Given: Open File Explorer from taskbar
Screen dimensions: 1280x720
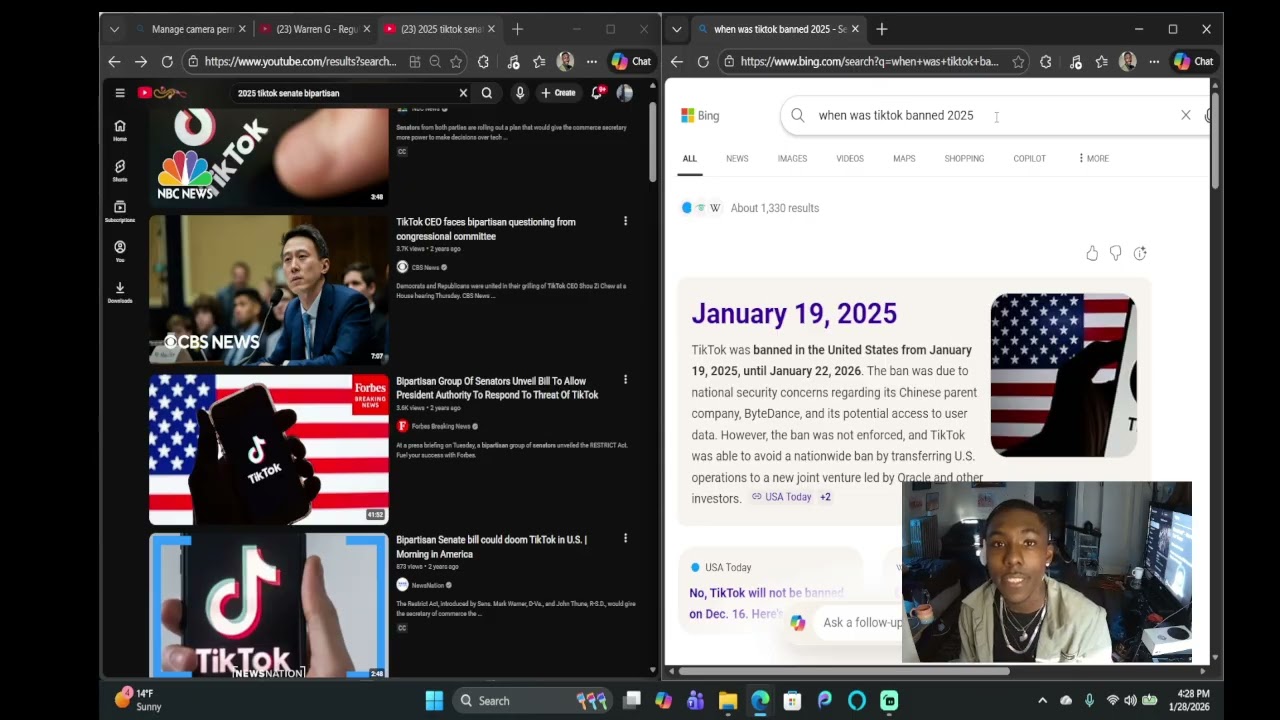Looking at the screenshot, I should coord(728,701).
